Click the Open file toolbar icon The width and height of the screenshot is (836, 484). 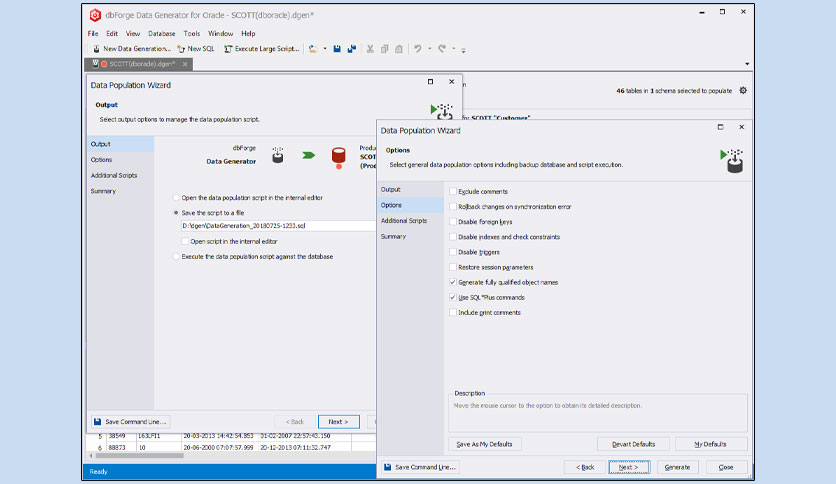(313, 49)
